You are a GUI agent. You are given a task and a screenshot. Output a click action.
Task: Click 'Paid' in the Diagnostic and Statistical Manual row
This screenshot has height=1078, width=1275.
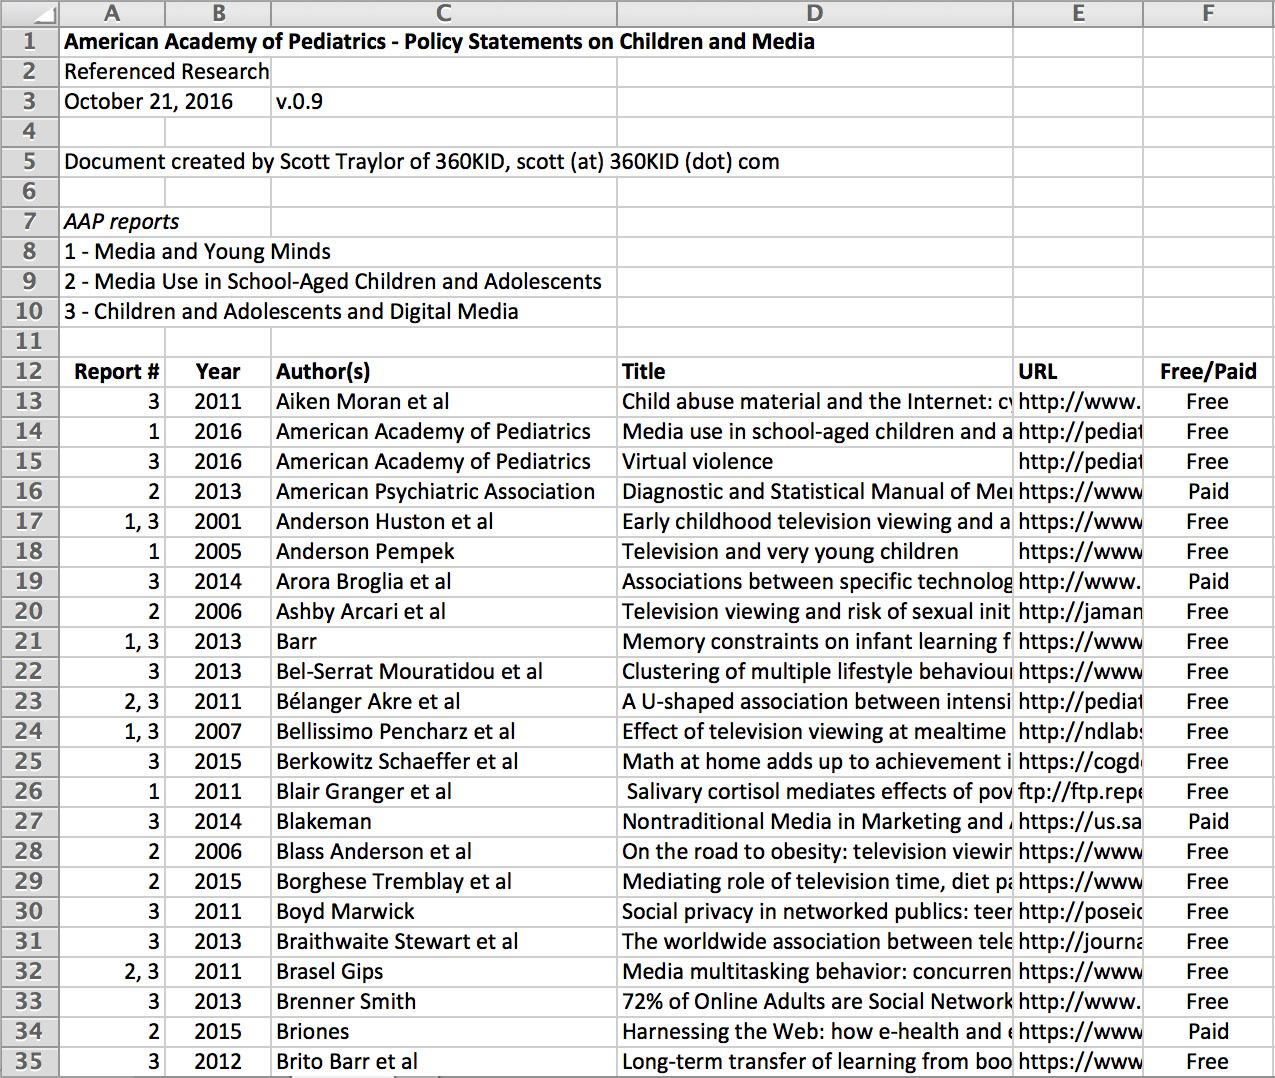coord(1208,491)
